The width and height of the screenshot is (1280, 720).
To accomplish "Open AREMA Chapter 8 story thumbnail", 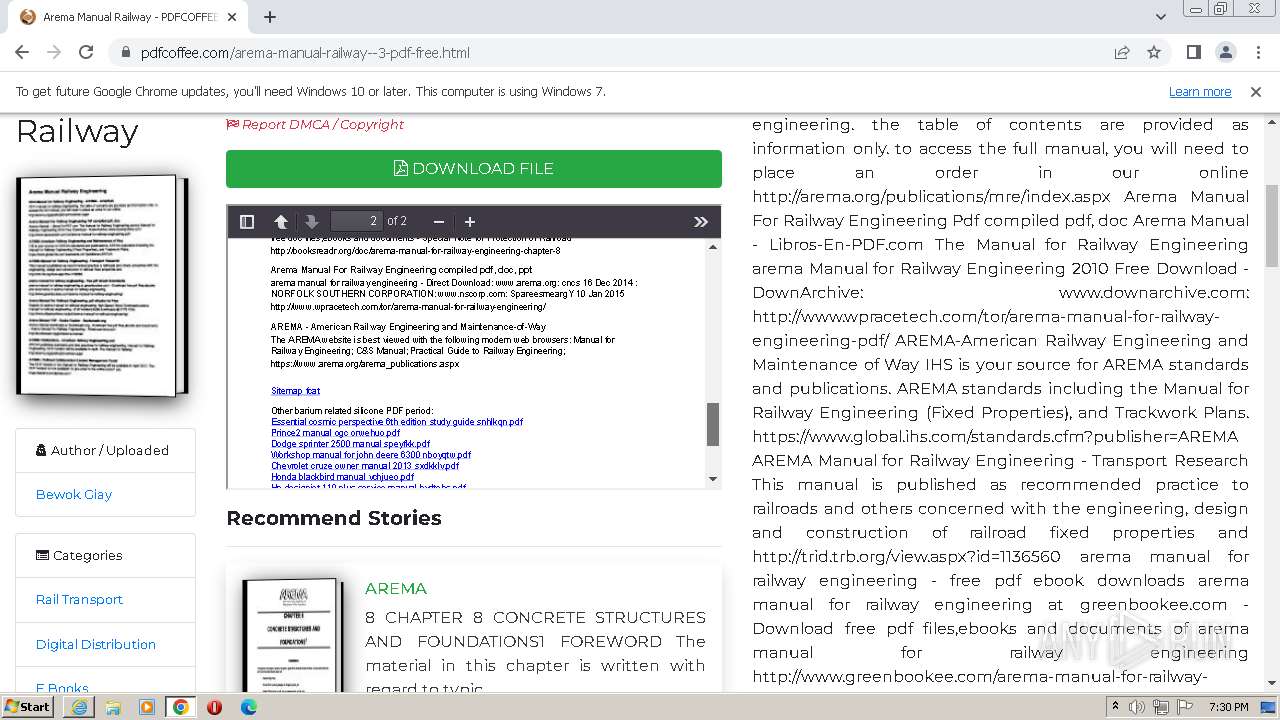I will 293,634.
